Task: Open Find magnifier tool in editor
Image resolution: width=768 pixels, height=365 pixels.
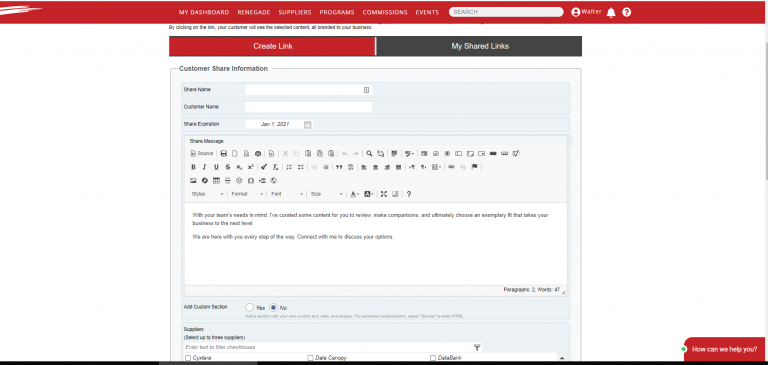Action: [x=369, y=153]
